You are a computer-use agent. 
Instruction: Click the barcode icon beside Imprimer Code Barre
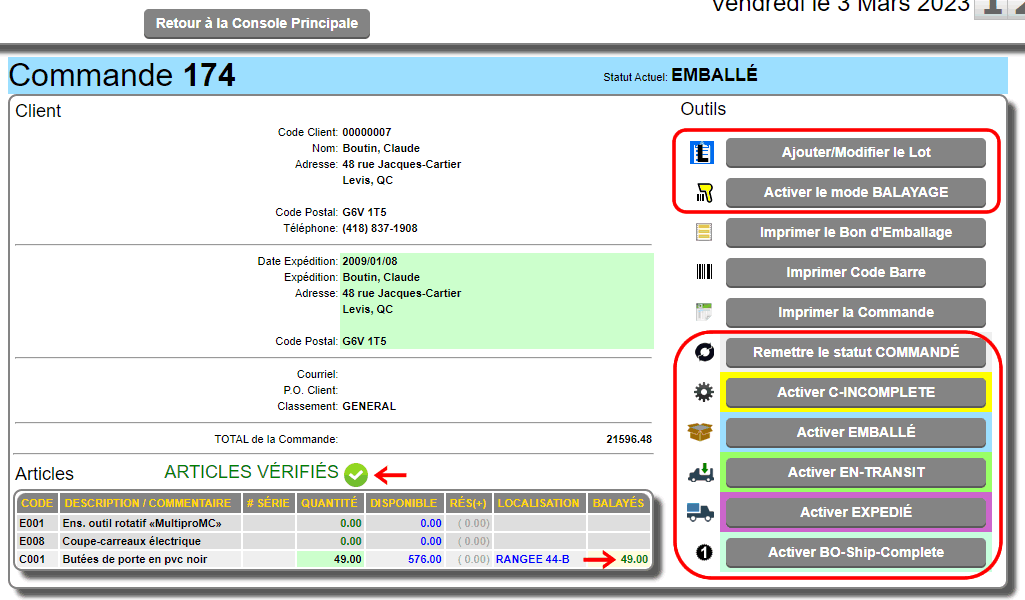[x=704, y=272]
